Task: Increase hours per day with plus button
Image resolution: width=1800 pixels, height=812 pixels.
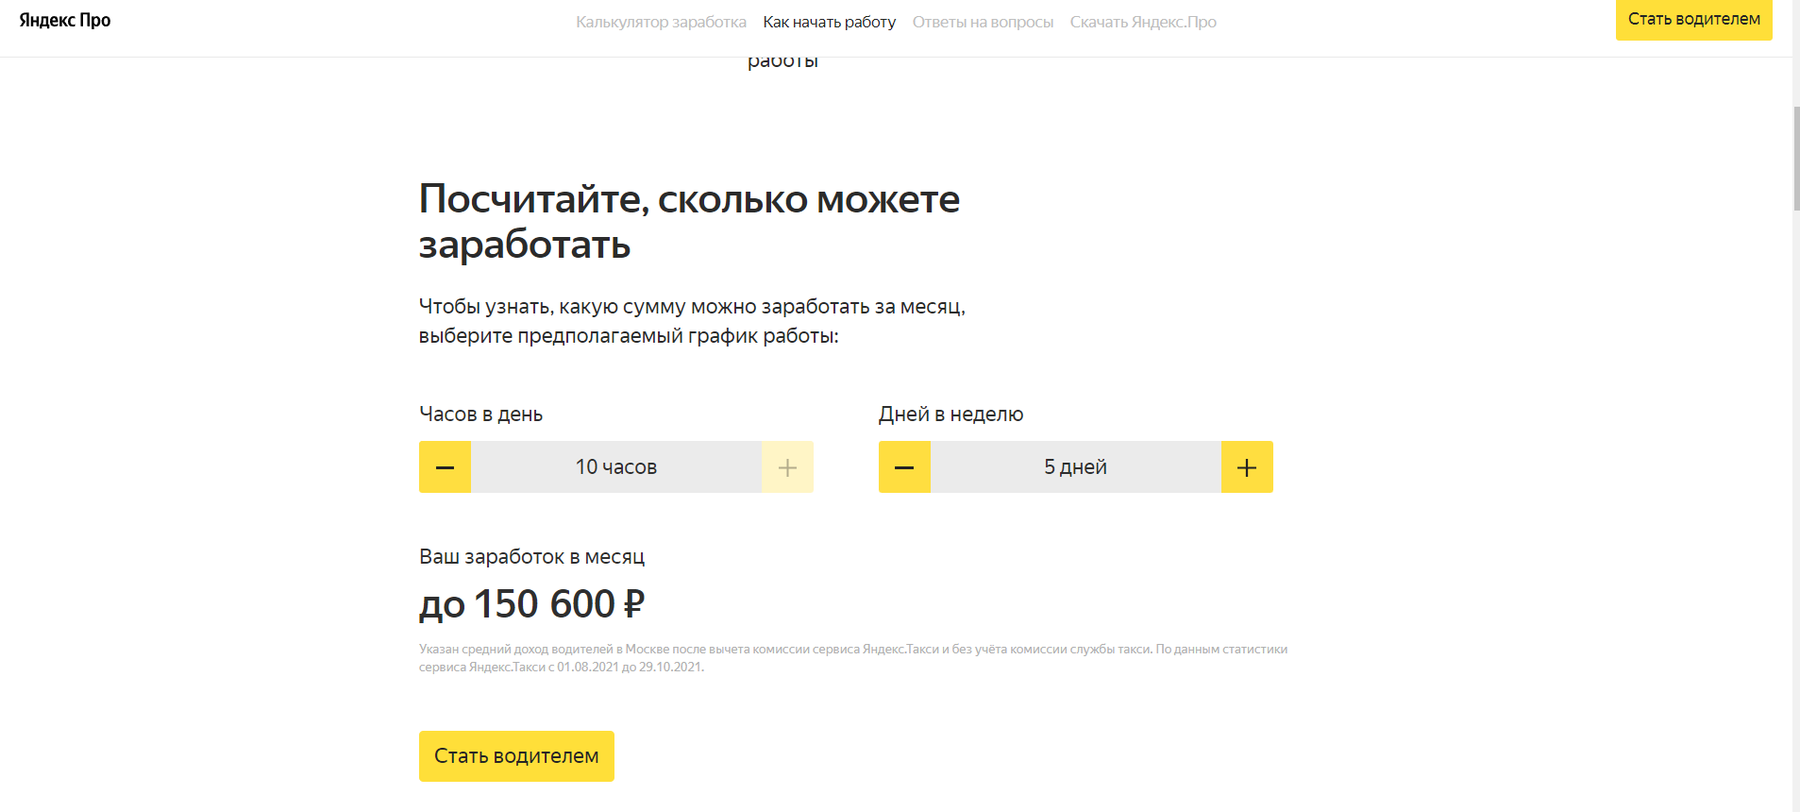Action: [787, 467]
